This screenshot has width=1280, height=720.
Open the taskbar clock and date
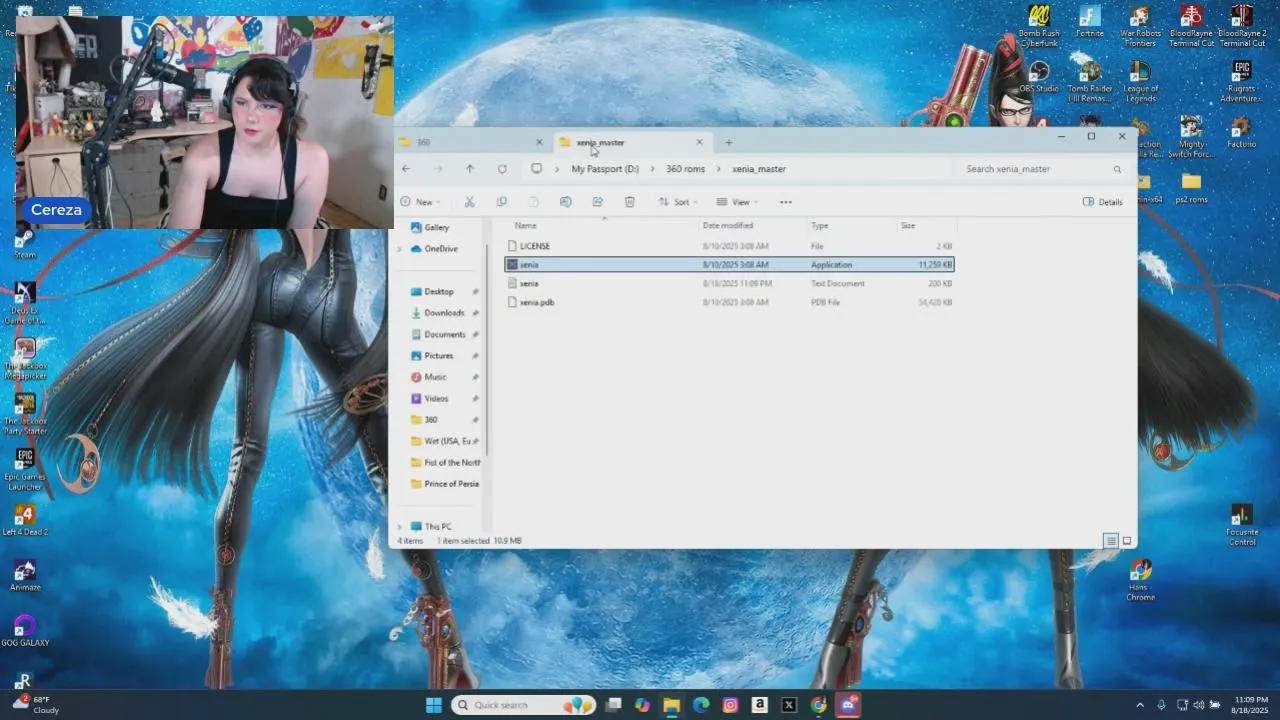1250,705
